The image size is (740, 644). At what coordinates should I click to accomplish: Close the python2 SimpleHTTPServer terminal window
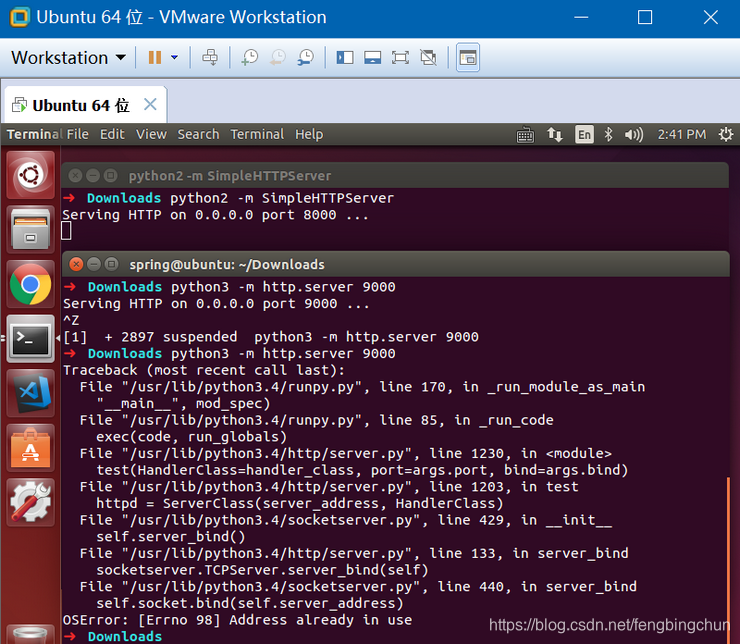76,176
